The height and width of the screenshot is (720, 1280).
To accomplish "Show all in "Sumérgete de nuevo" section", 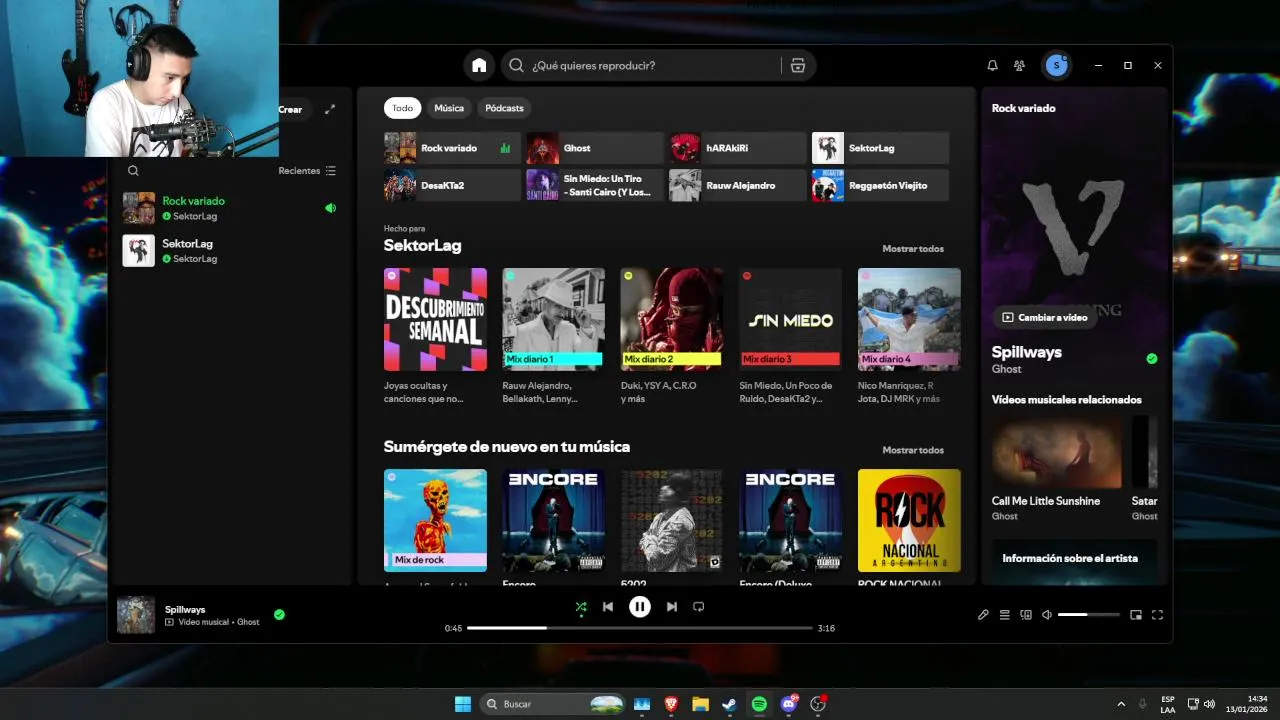I will tap(913, 450).
